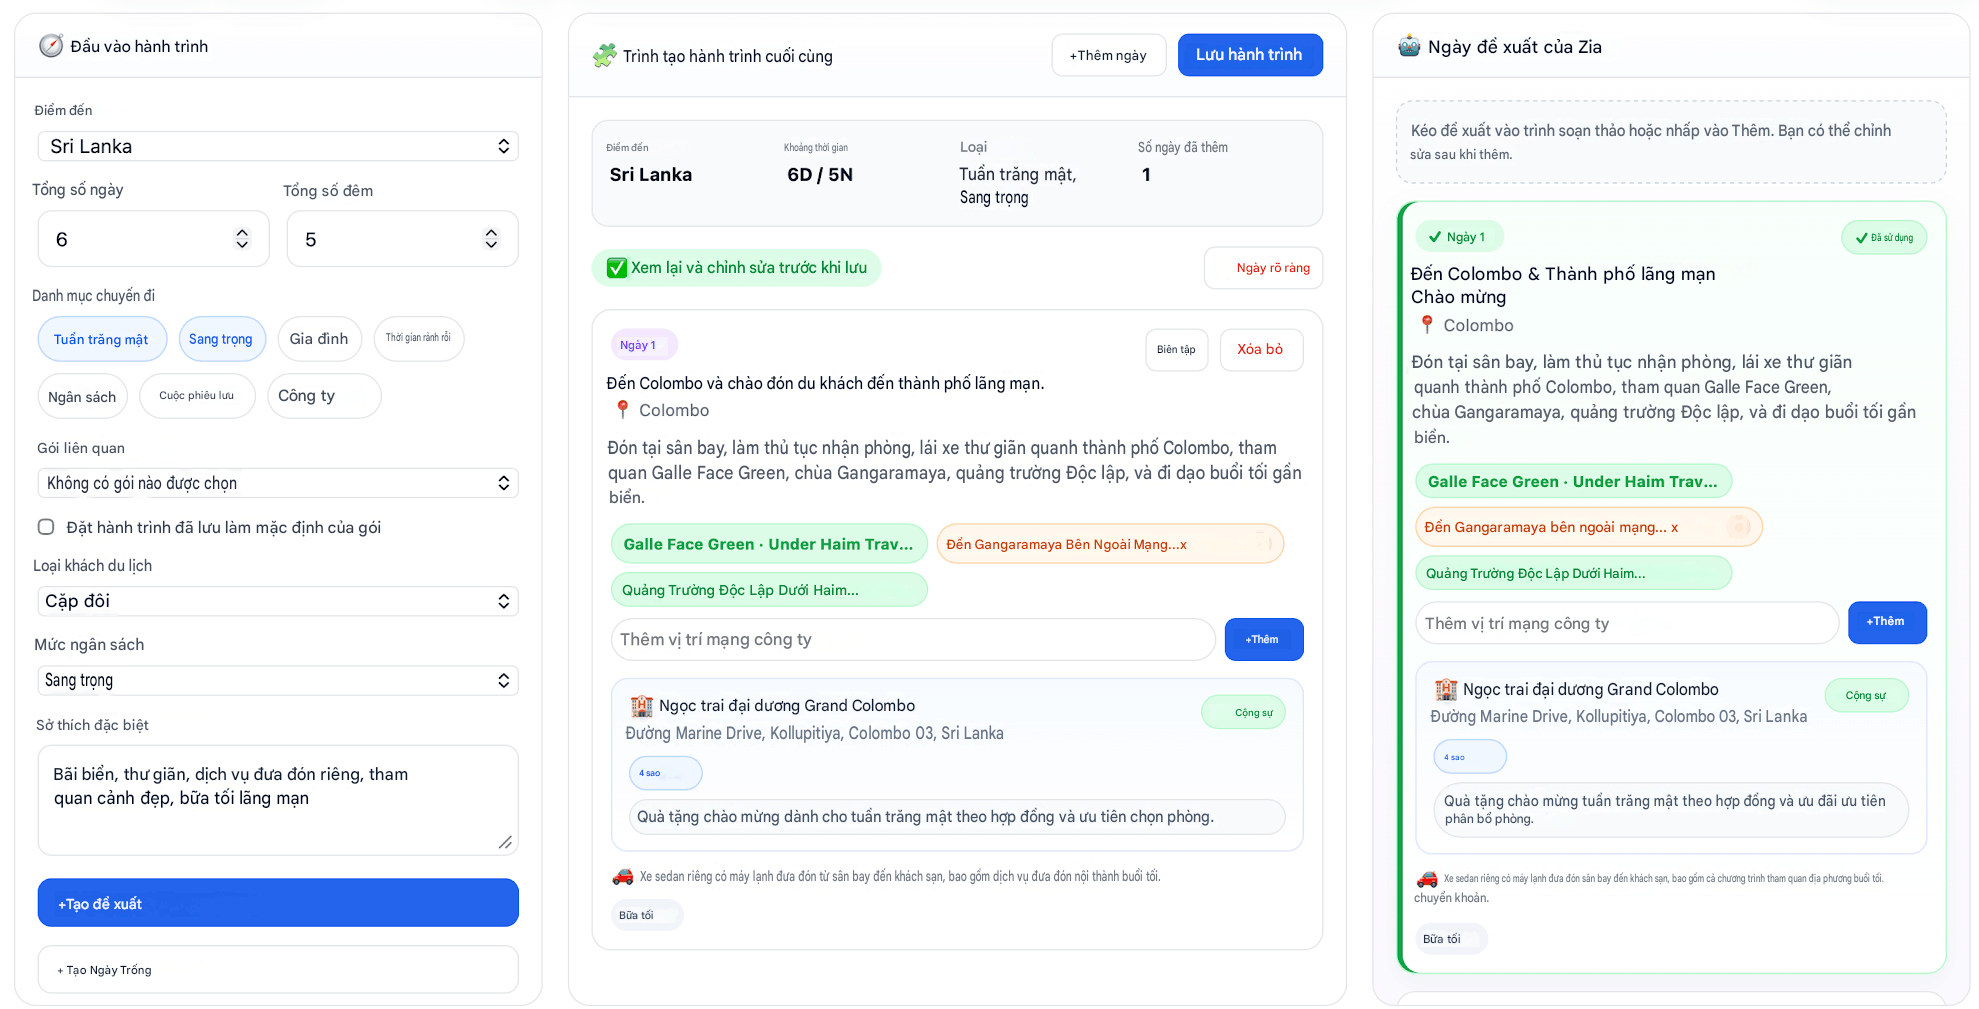Open the Điểm đến Sri Lanka dropdown

(278, 146)
